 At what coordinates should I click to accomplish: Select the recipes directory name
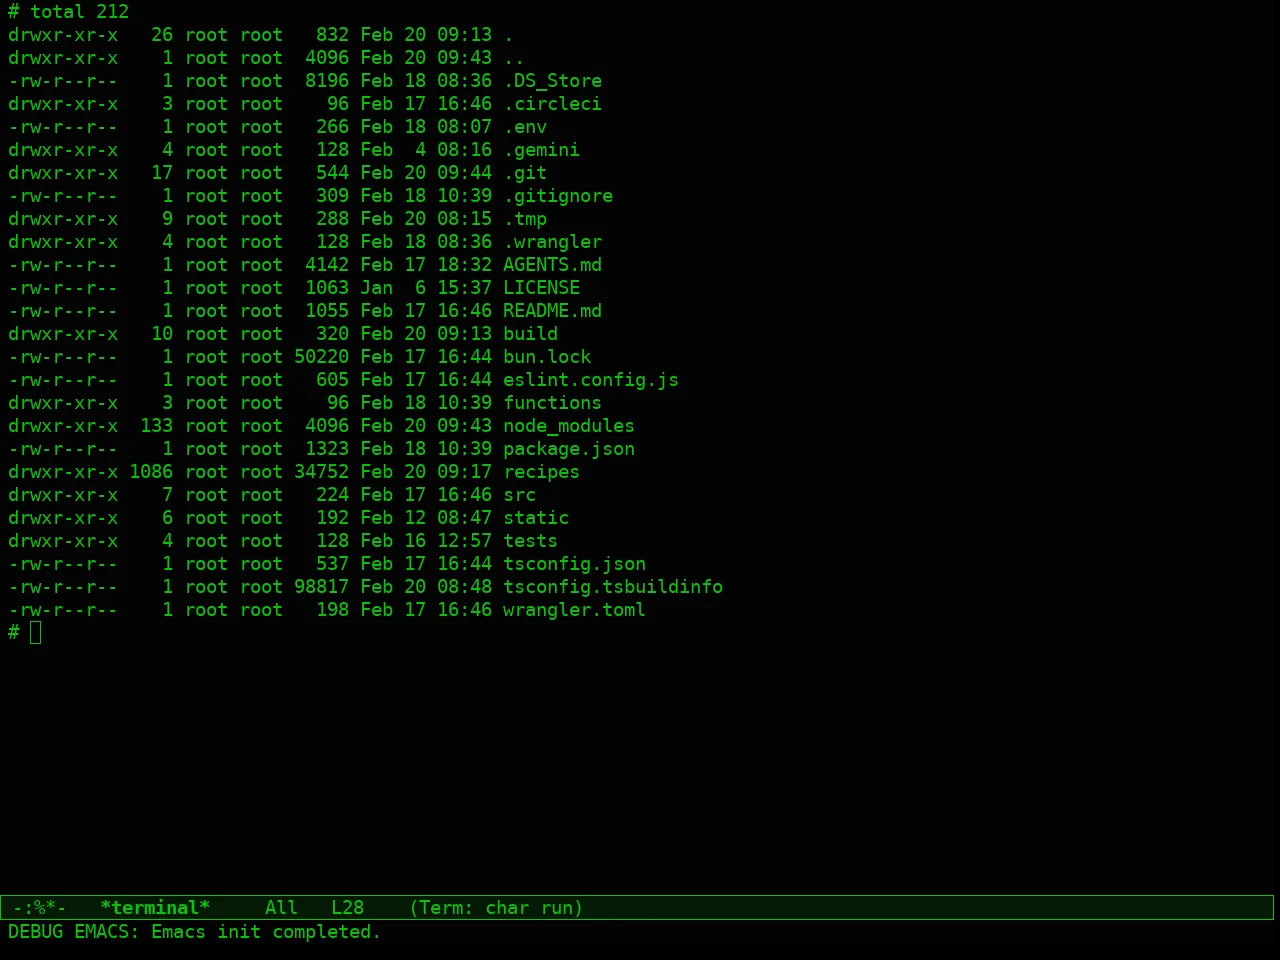click(x=542, y=472)
